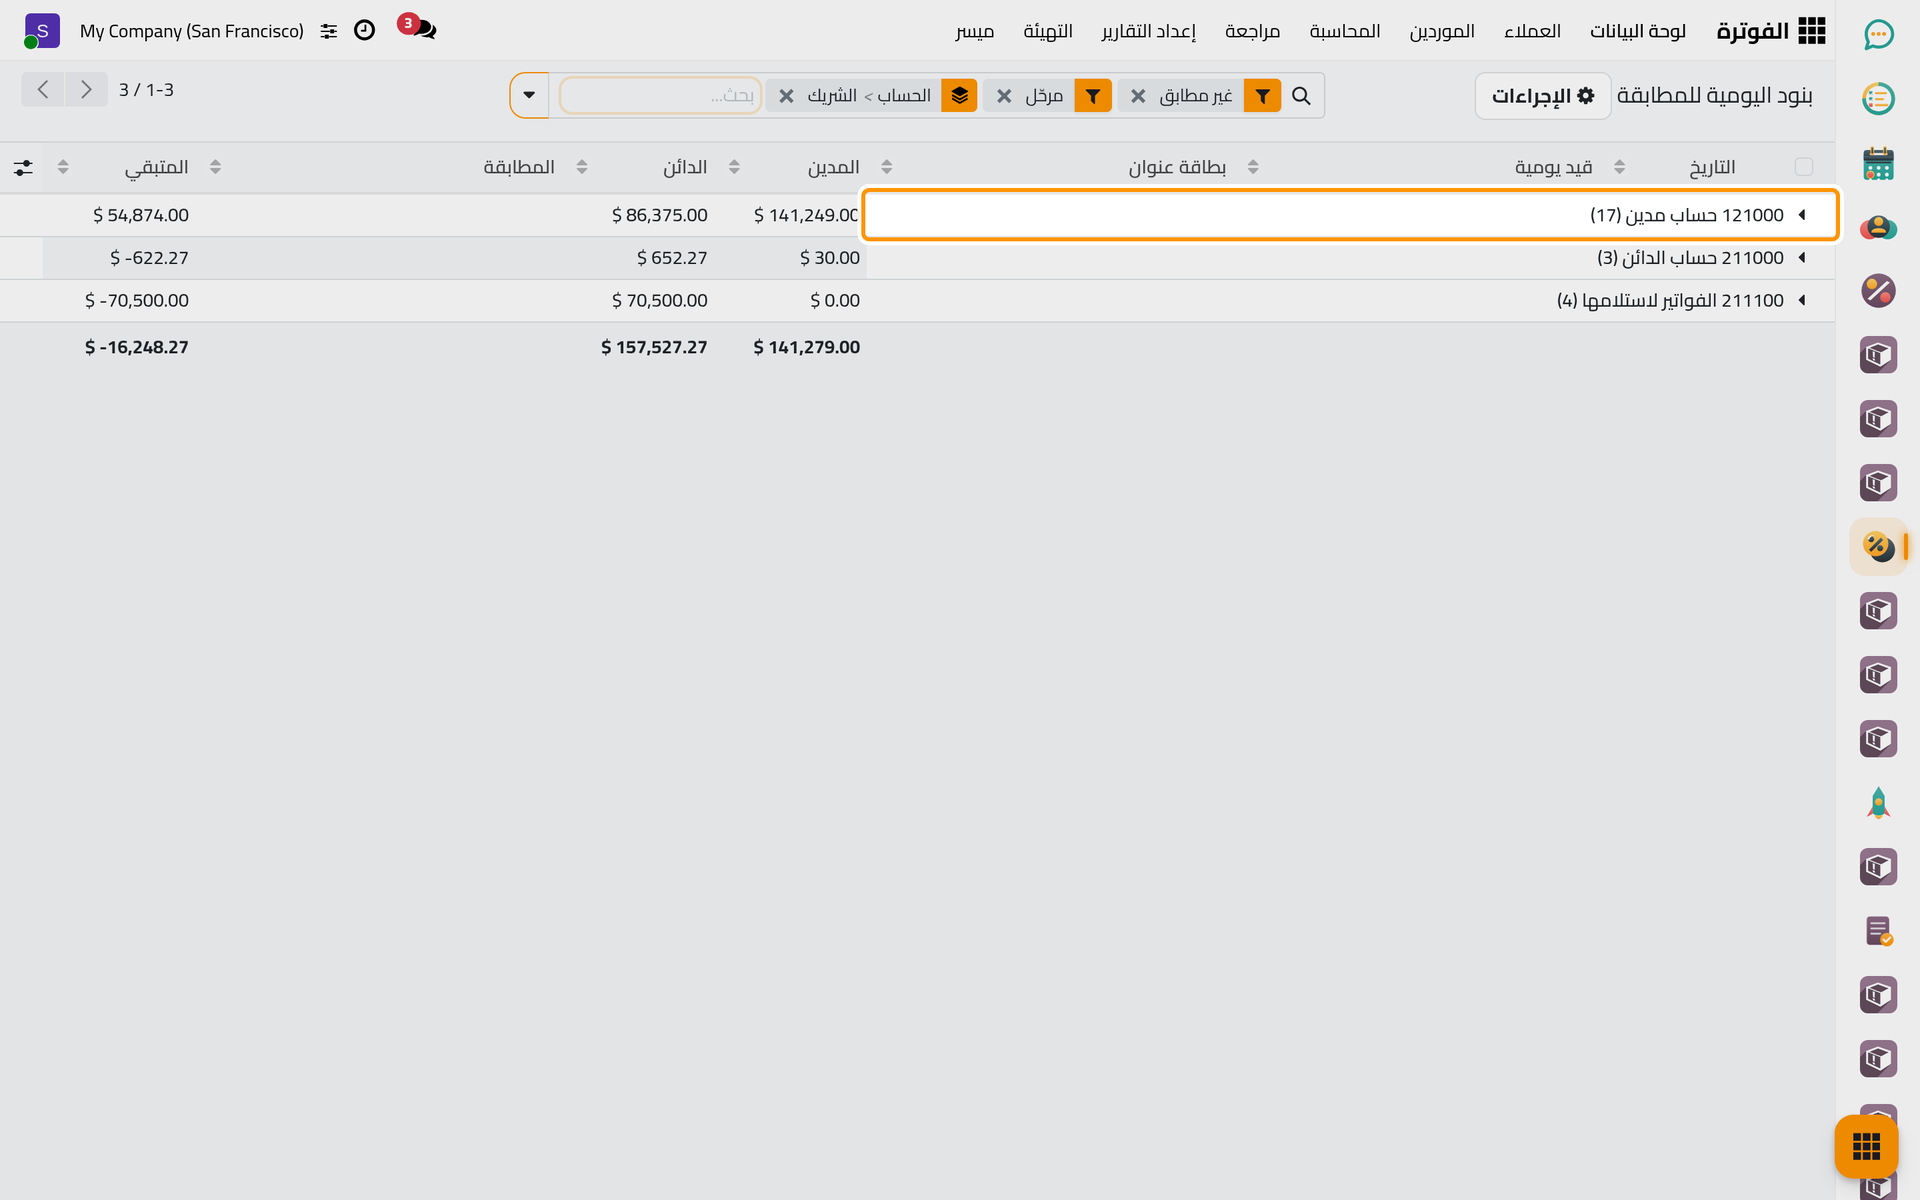Click the My Company (San Francisco) switcher
Image resolution: width=1920 pixels, height=1200 pixels.
click(192, 31)
